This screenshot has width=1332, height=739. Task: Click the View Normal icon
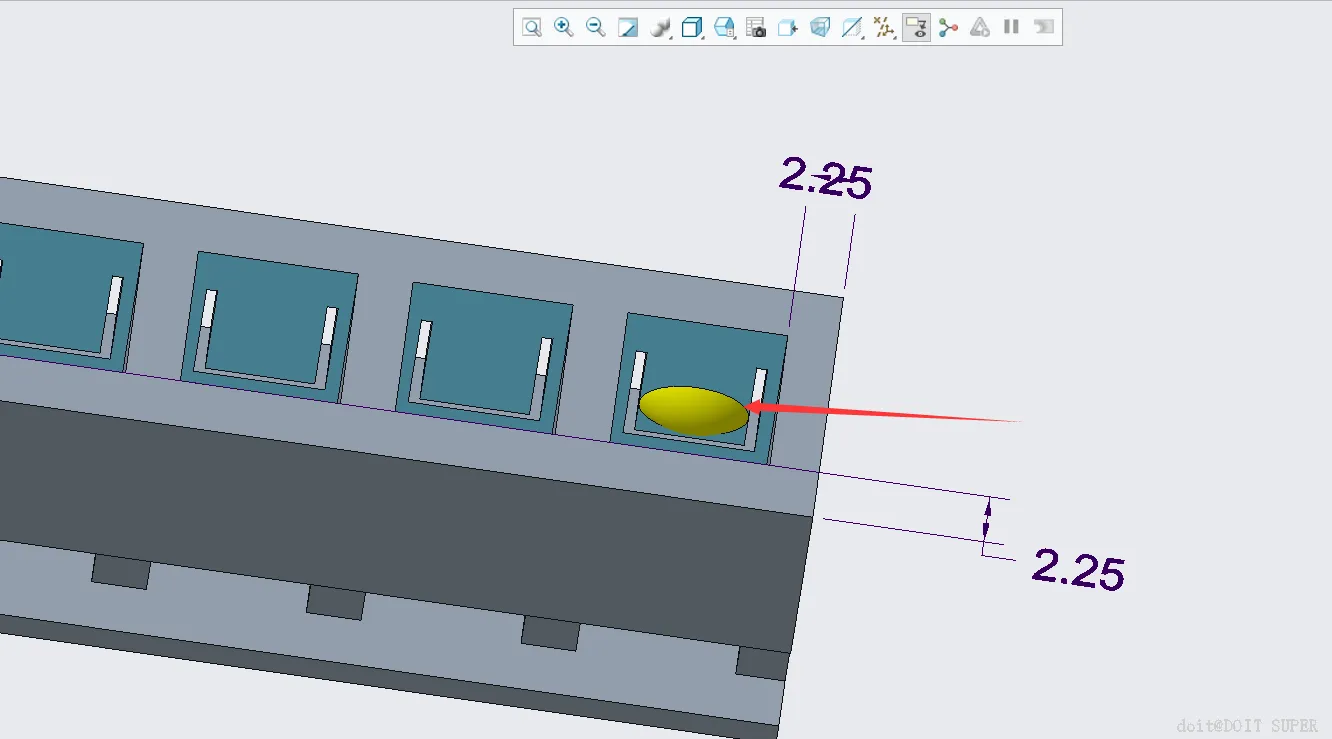click(788, 28)
